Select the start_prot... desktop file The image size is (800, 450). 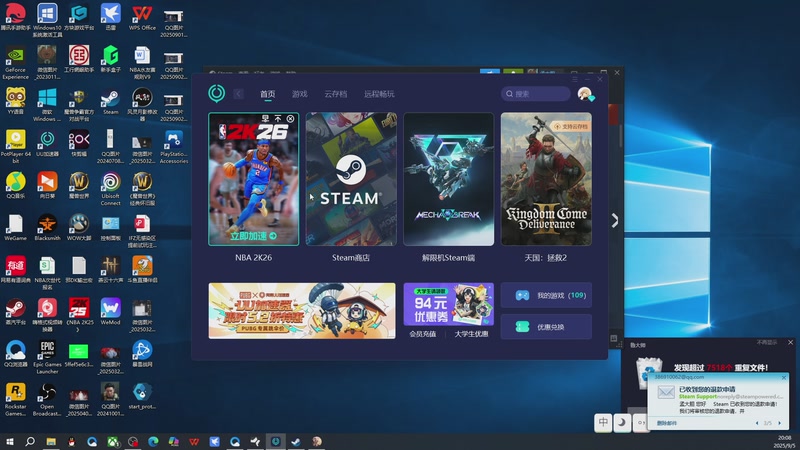(x=142, y=396)
